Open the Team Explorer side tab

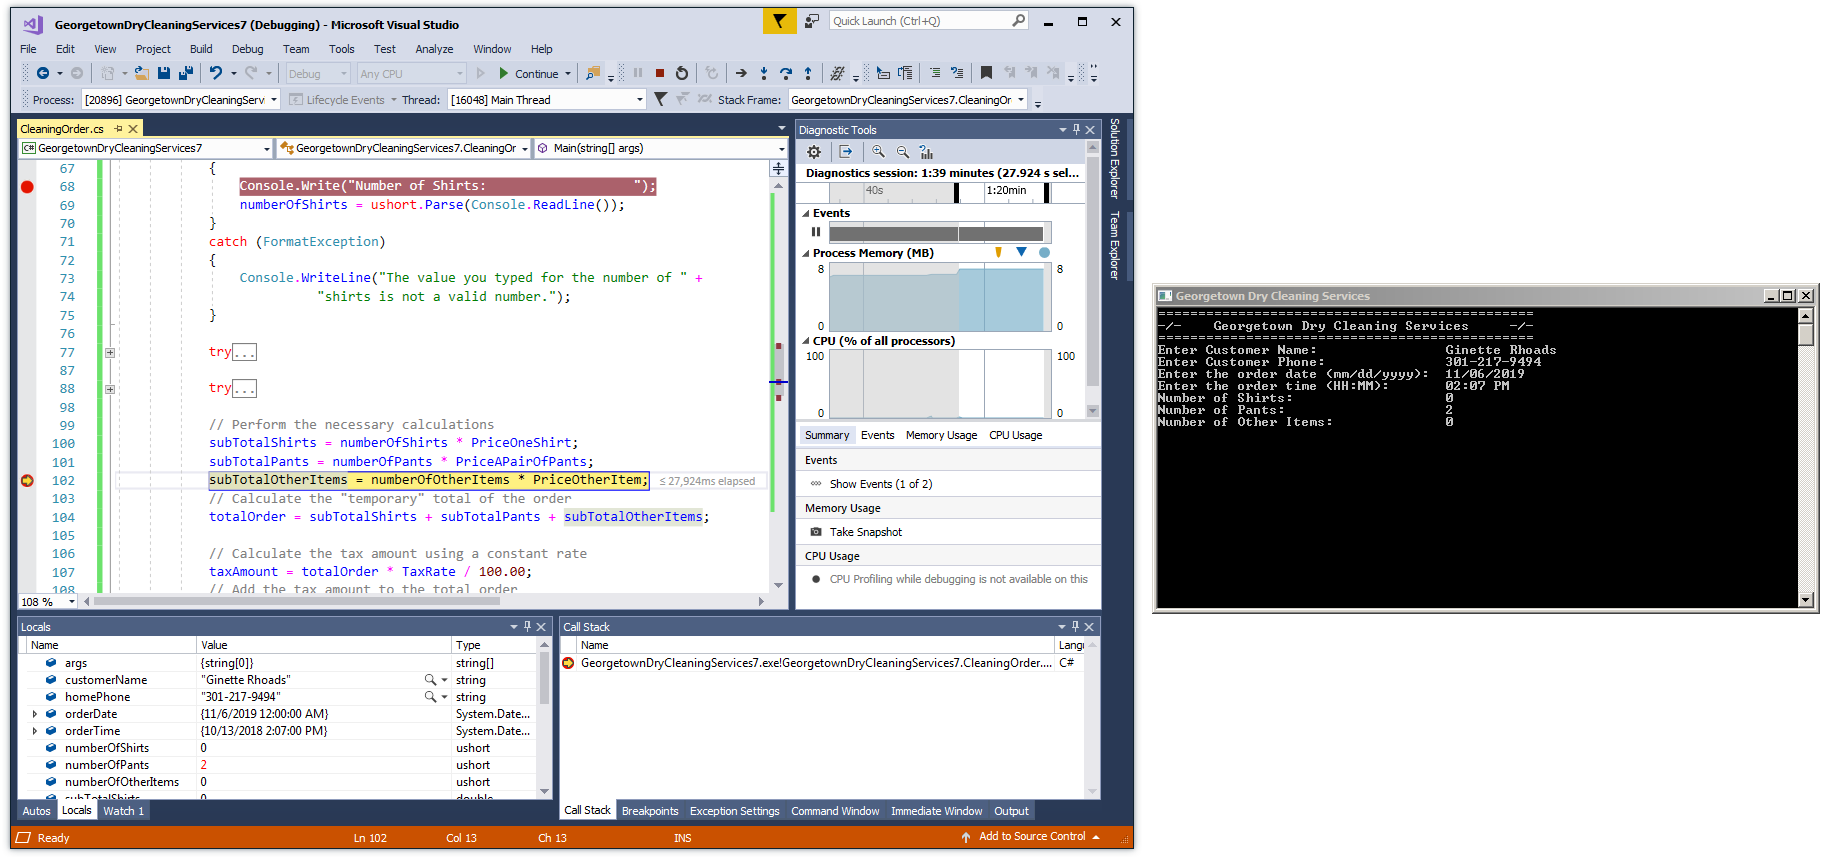[x=1114, y=244]
